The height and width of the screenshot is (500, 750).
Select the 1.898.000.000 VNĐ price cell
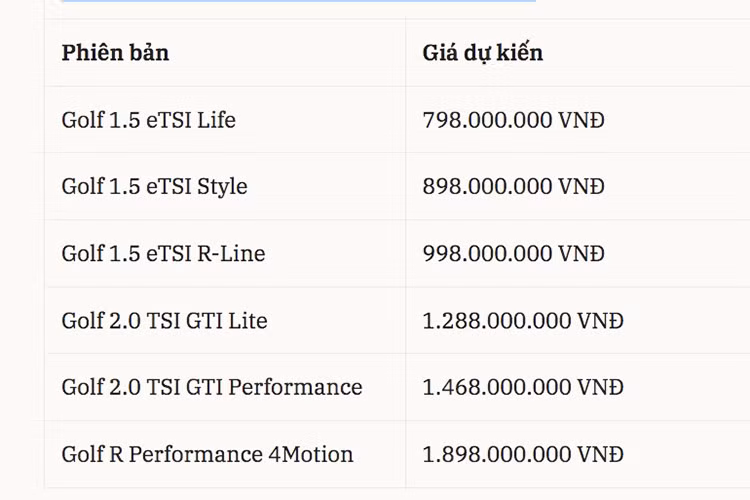click(x=523, y=454)
